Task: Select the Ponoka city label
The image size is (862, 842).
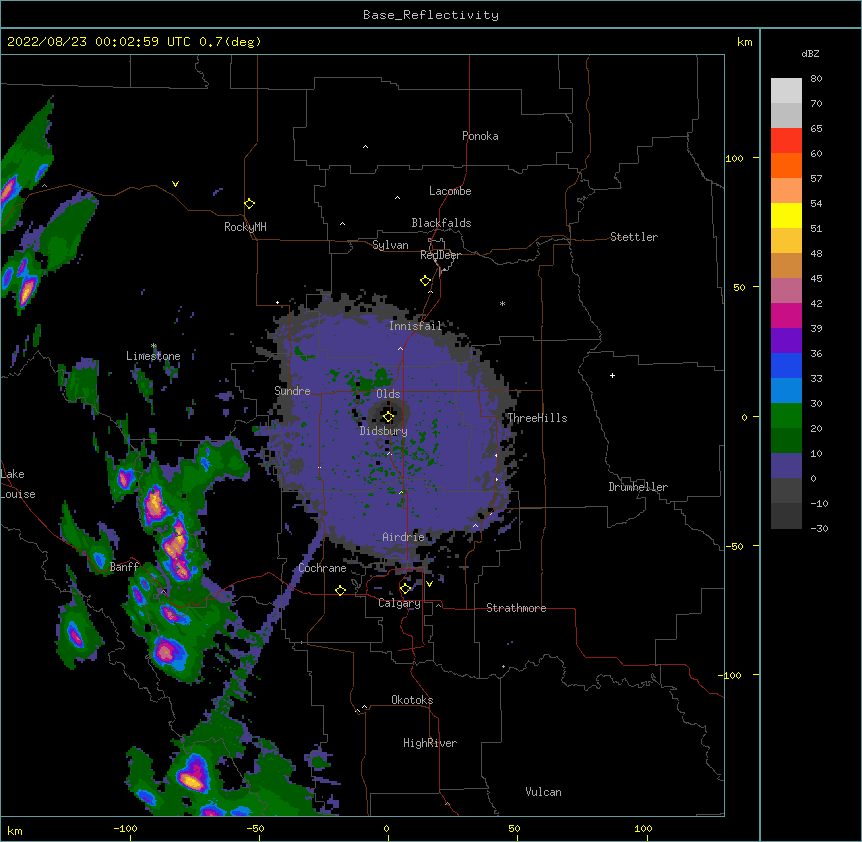Action: (480, 136)
